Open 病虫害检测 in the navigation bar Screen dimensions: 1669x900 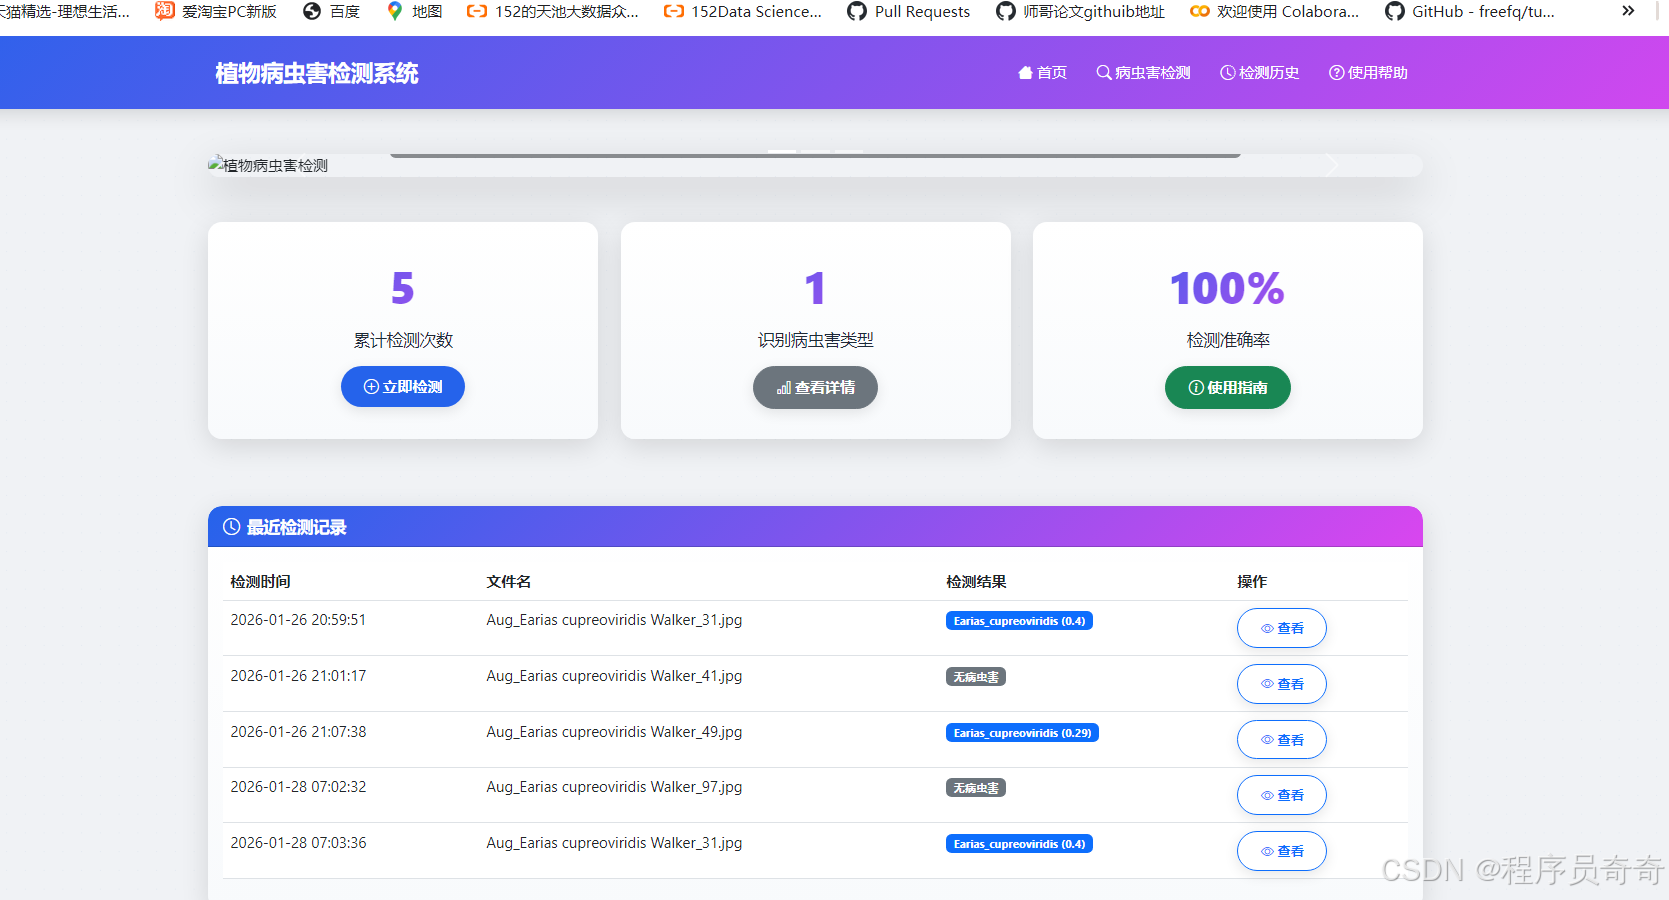(x=1143, y=73)
